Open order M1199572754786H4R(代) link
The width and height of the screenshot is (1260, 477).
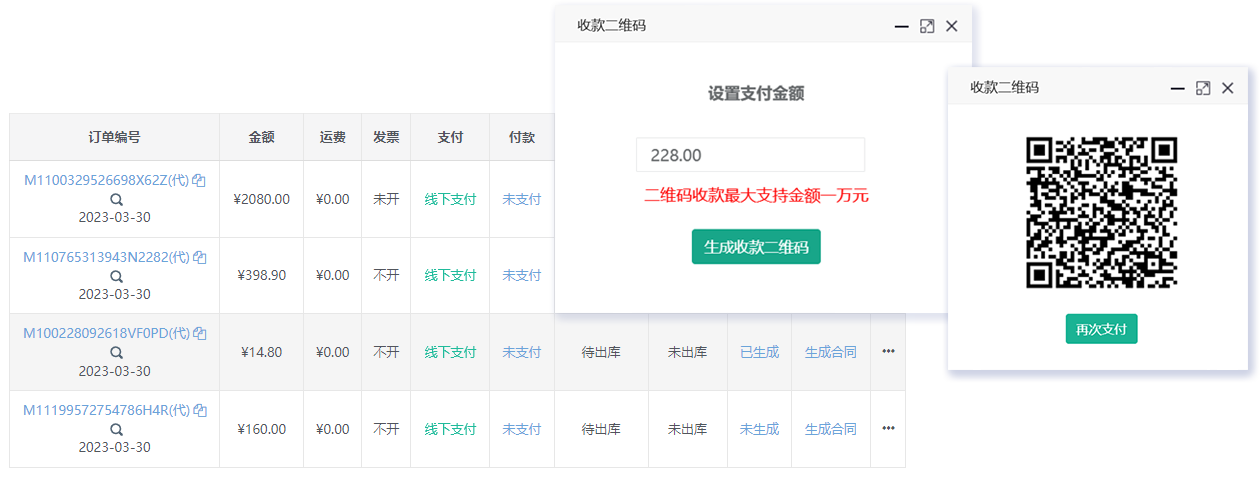(107, 411)
